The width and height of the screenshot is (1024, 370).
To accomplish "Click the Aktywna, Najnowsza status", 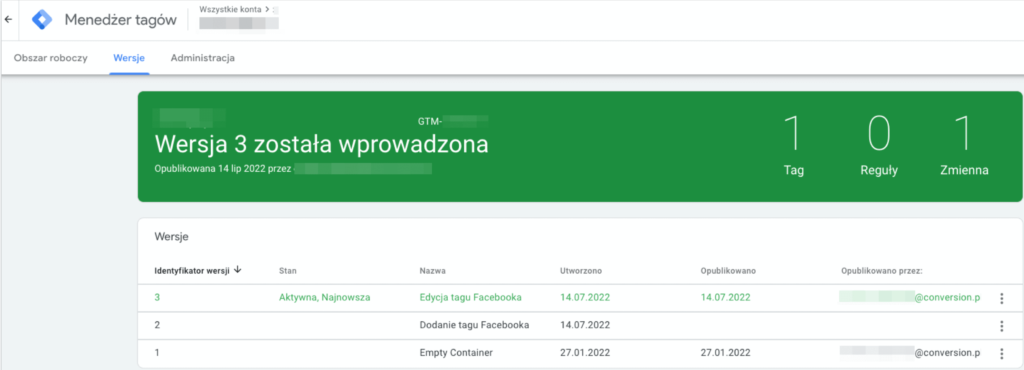I will 325,298.
